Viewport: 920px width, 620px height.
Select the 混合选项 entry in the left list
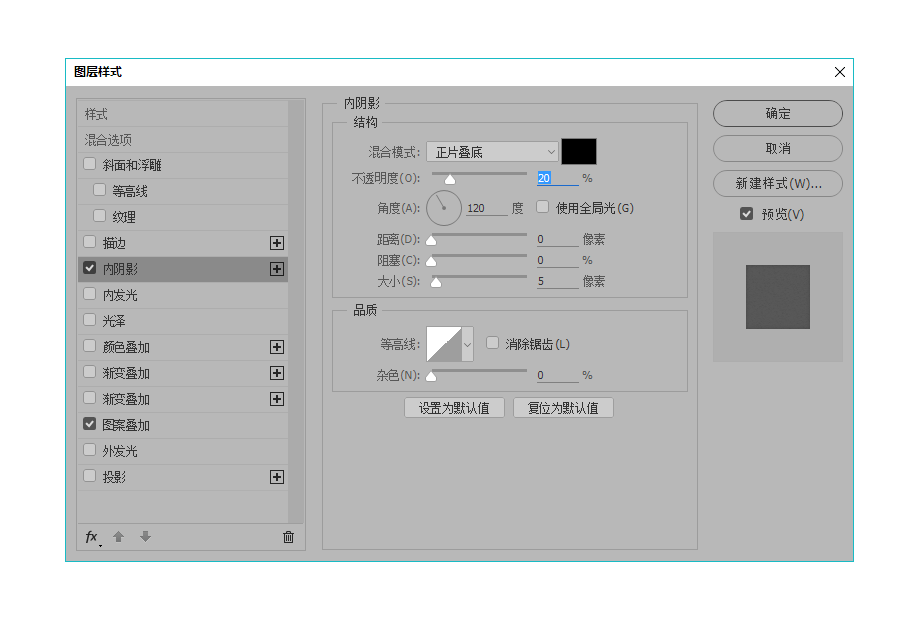click(182, 140)
